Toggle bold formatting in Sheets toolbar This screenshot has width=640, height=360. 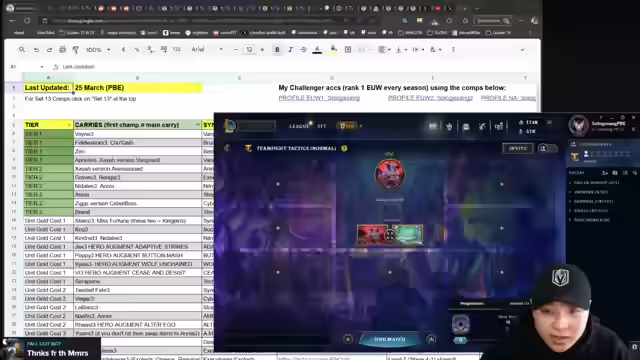coord(277,49)
